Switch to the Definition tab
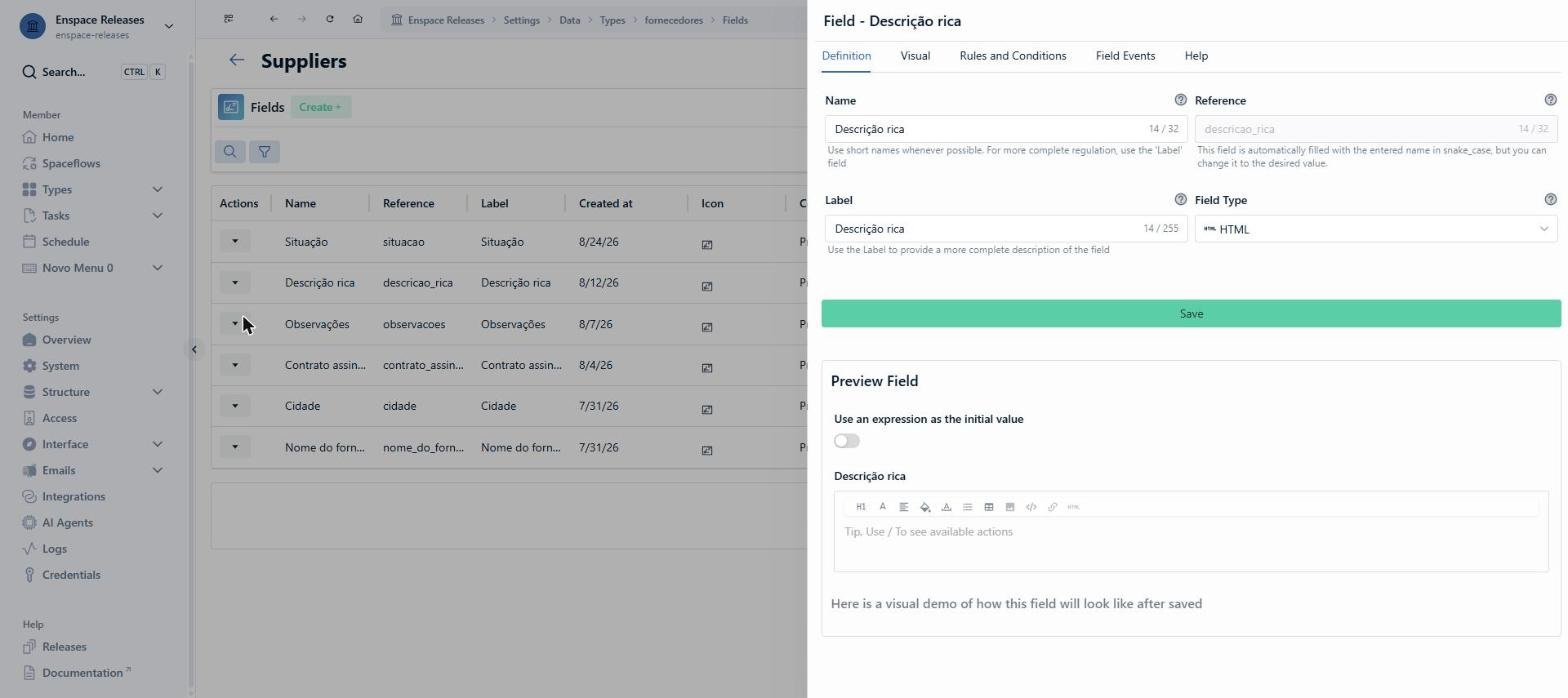1568x698 pixels. click(x=846, y=56)
